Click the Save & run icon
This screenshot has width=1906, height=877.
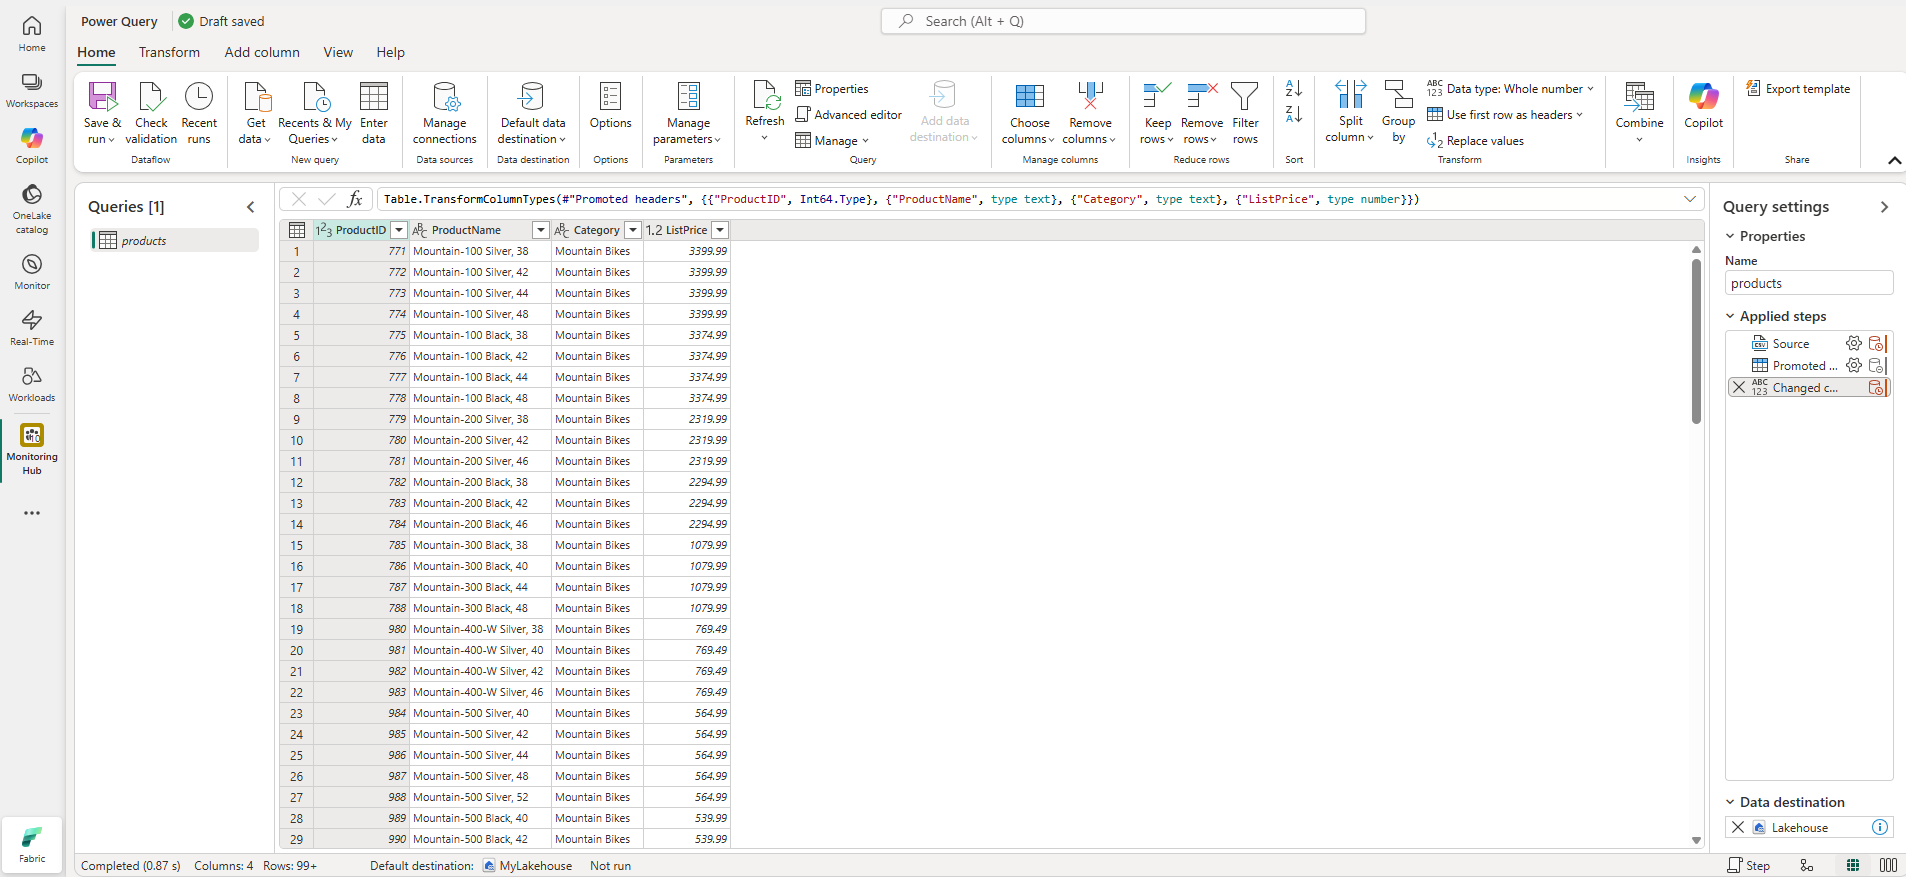(x=102, y=97)
